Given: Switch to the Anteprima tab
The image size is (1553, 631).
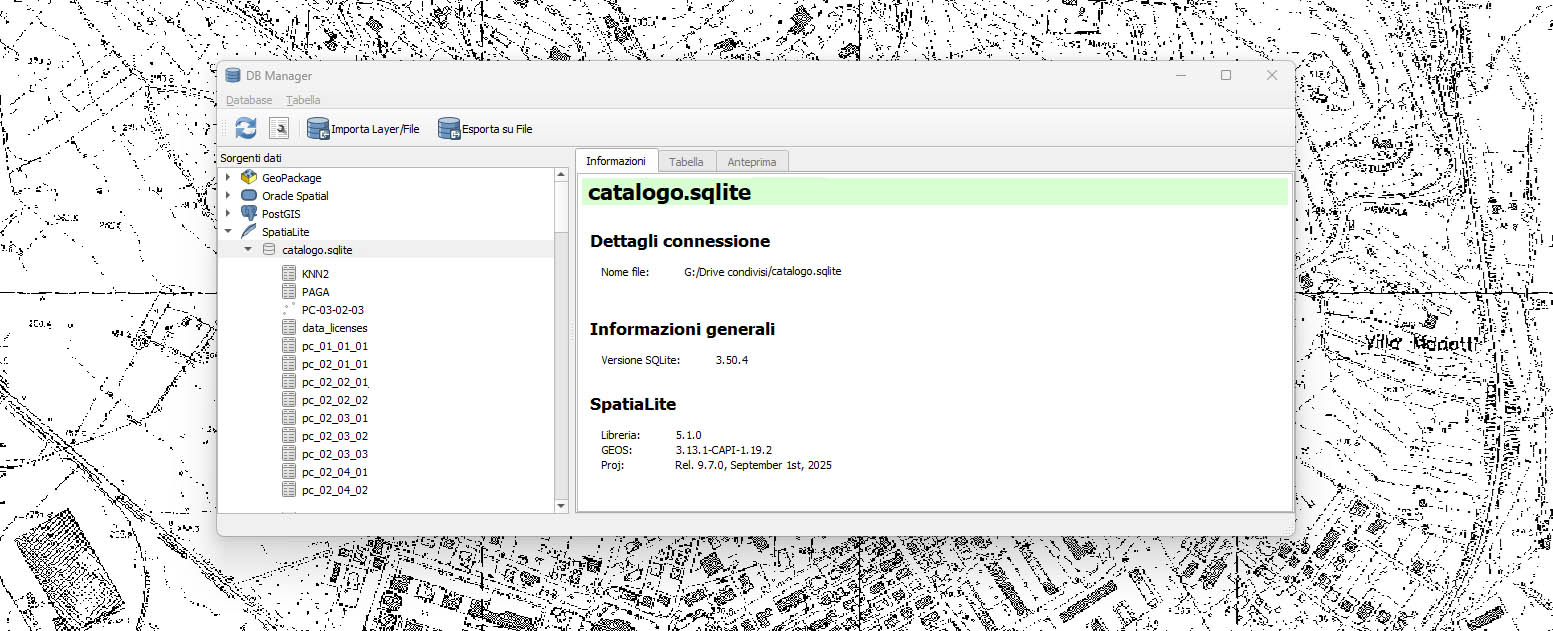Looking at the screenshot, I should (x=752, y=161).
